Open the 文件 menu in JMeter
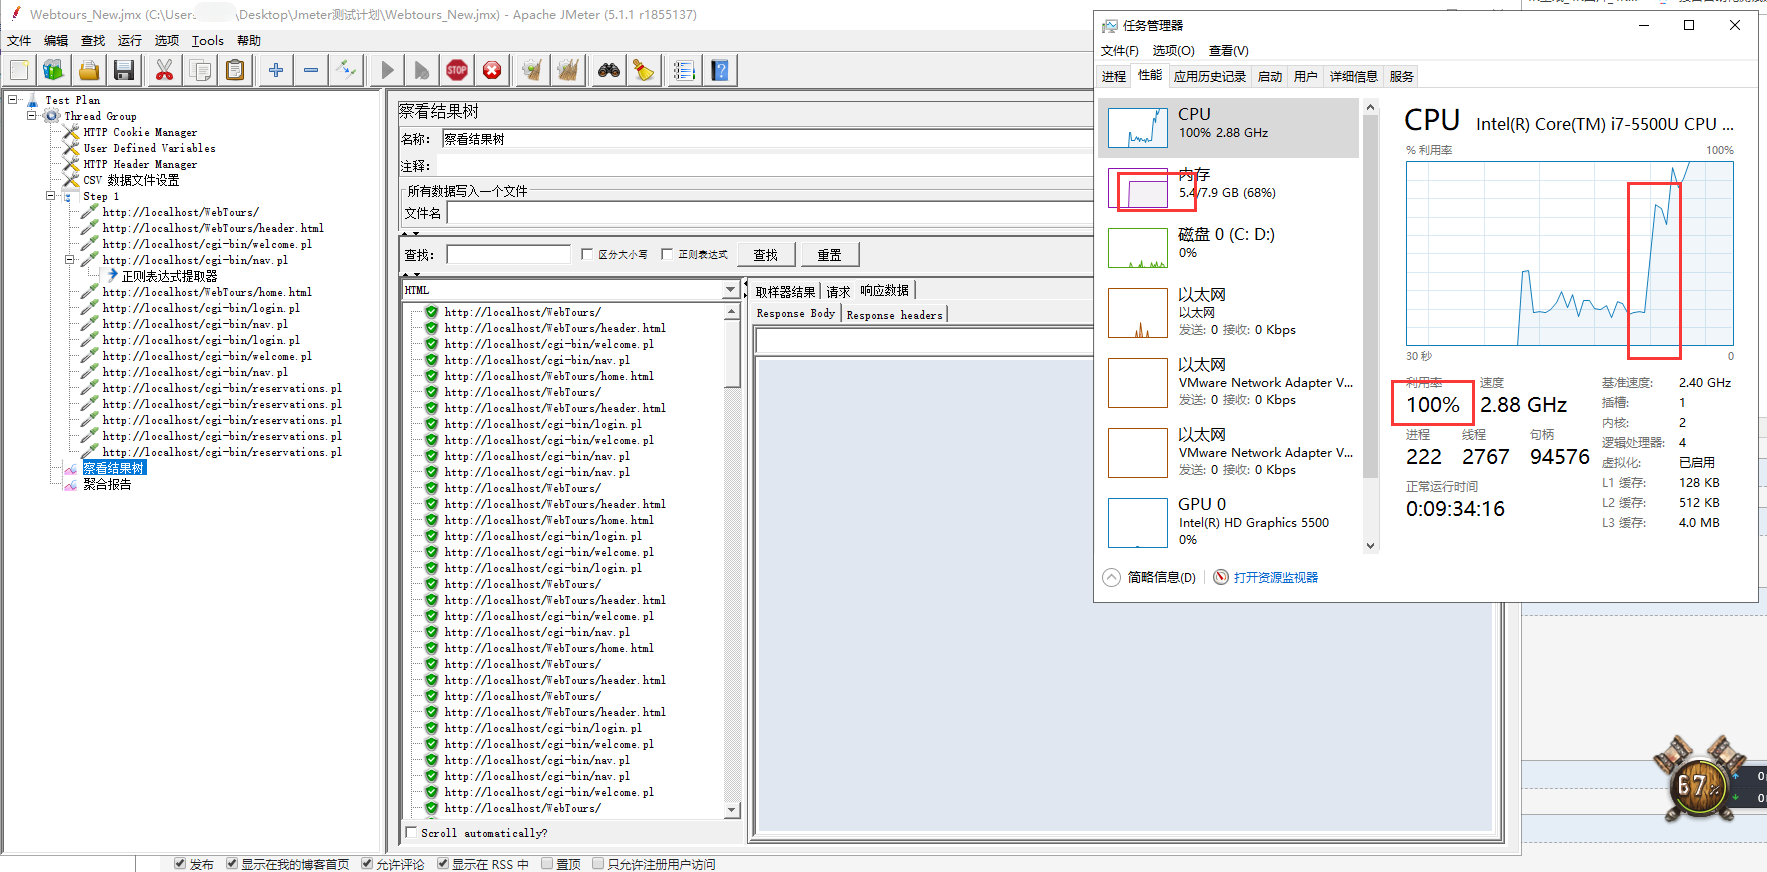Screen dimensions: 1767x872 [x=19, y=40]
